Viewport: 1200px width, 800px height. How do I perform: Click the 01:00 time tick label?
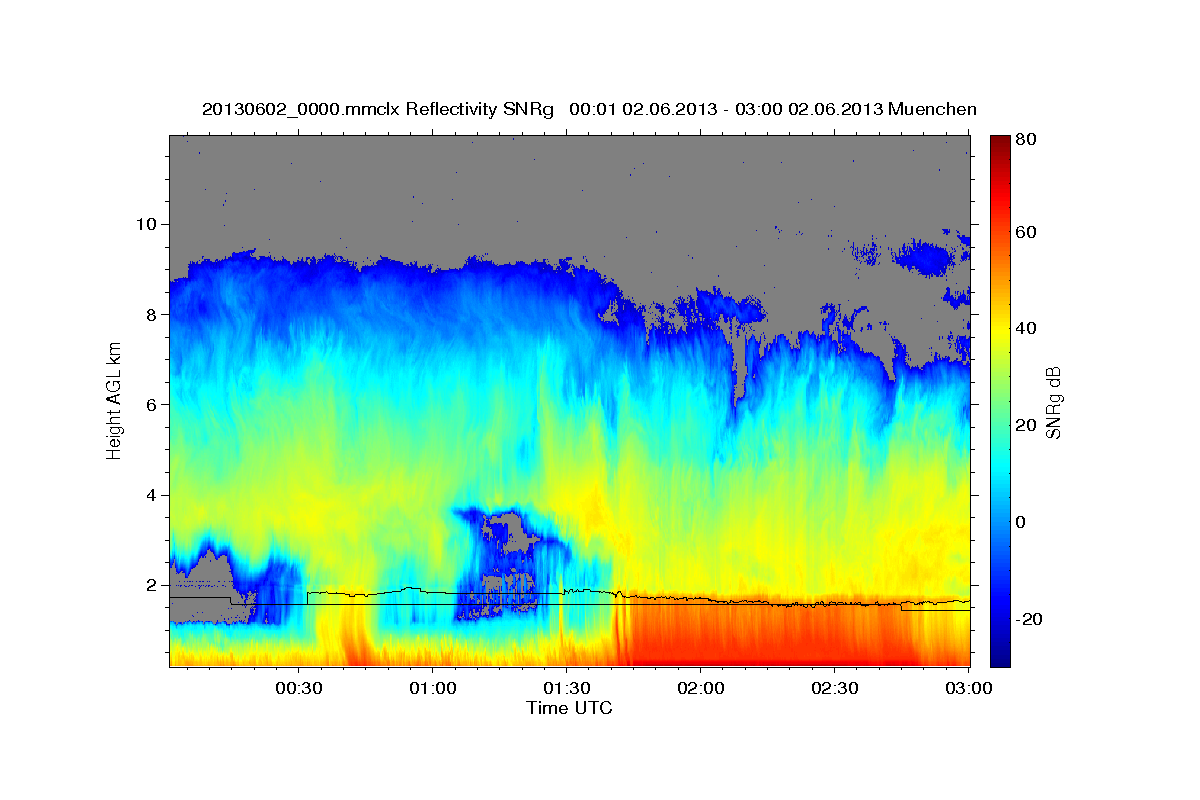click(x=432, y=689)
